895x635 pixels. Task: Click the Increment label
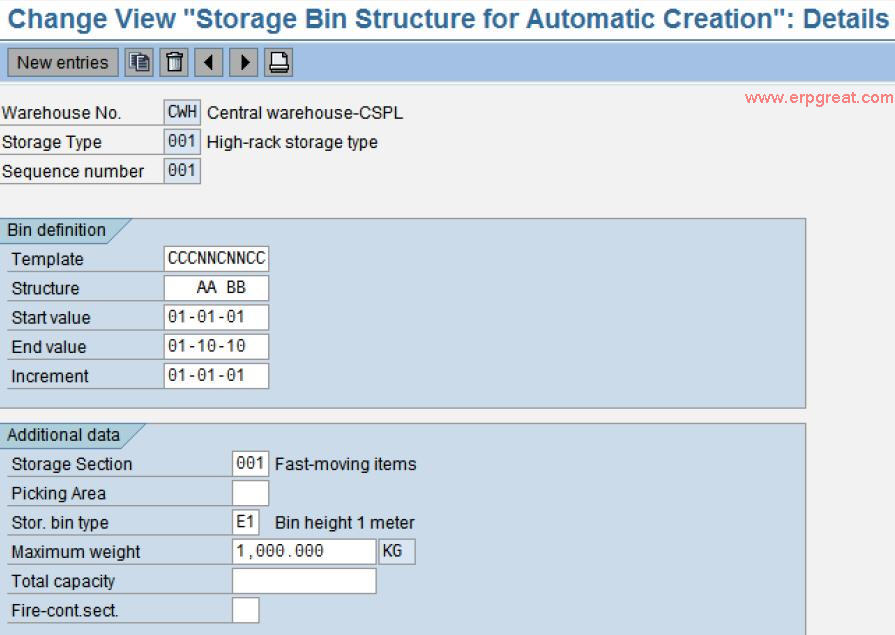(x=50, y=376)
